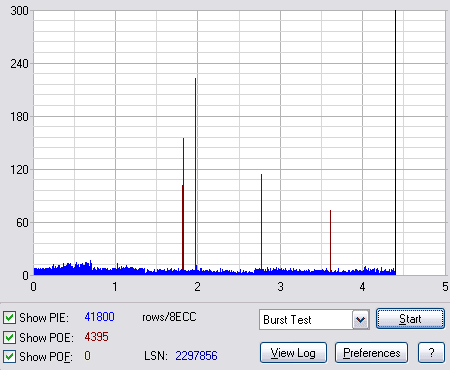Viewport: 450px width, 370px height.
Task: Open the Burst Test dropdown arrow
Action: (361, 320)
